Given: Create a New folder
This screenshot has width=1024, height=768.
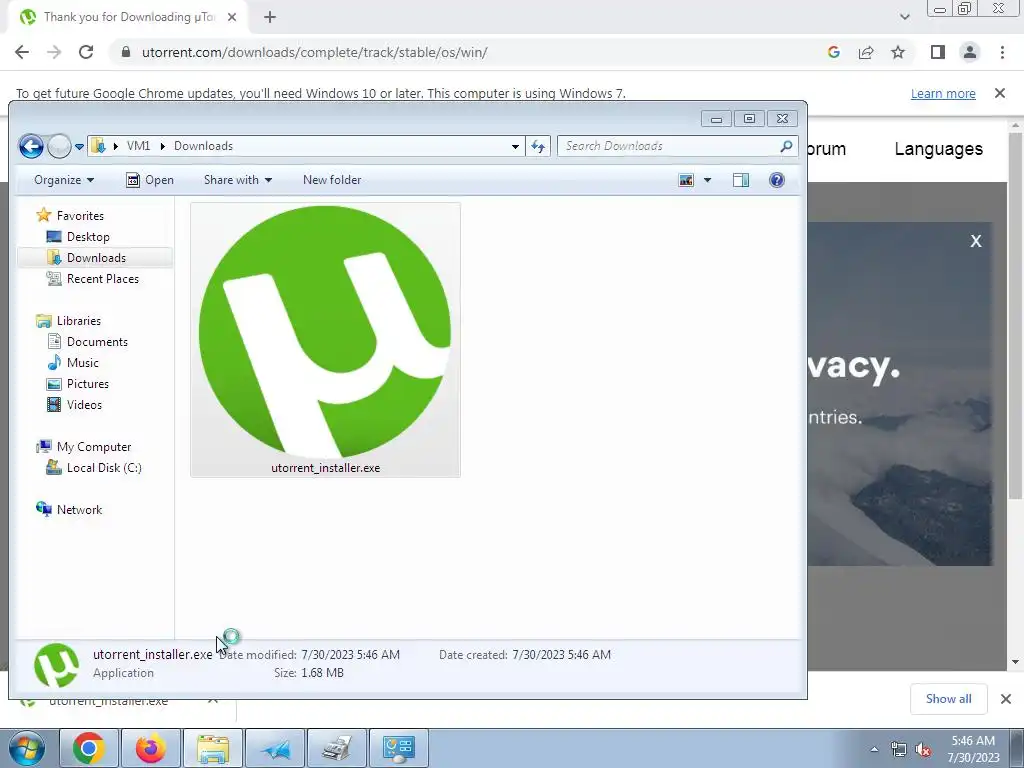Looking at the screenshot, I should click(332, 180).
